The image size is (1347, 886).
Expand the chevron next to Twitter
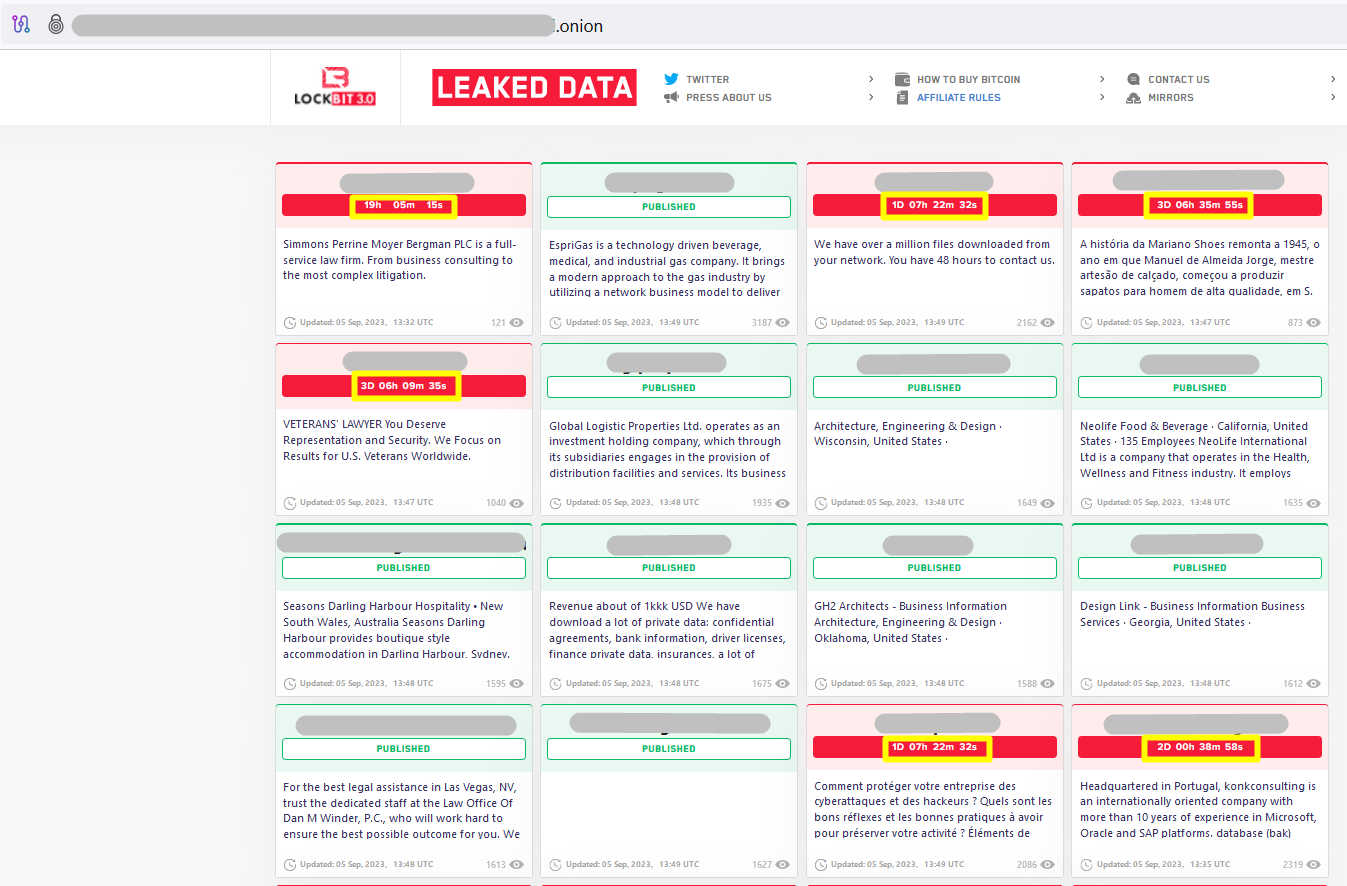[870, 78]
